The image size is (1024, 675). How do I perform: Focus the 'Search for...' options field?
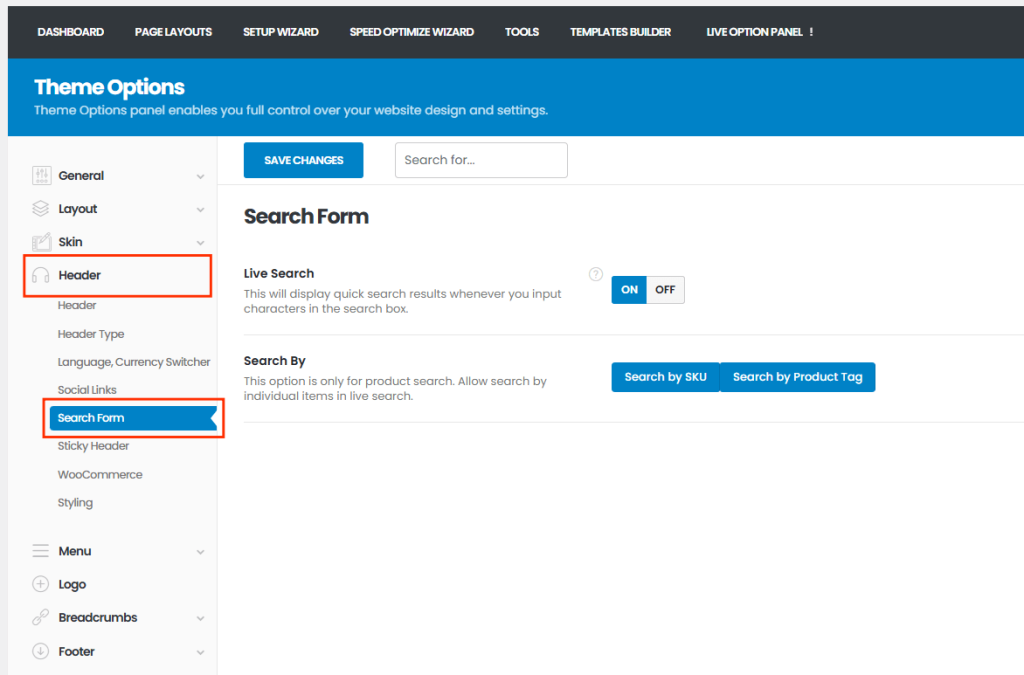tap(481, 160)
